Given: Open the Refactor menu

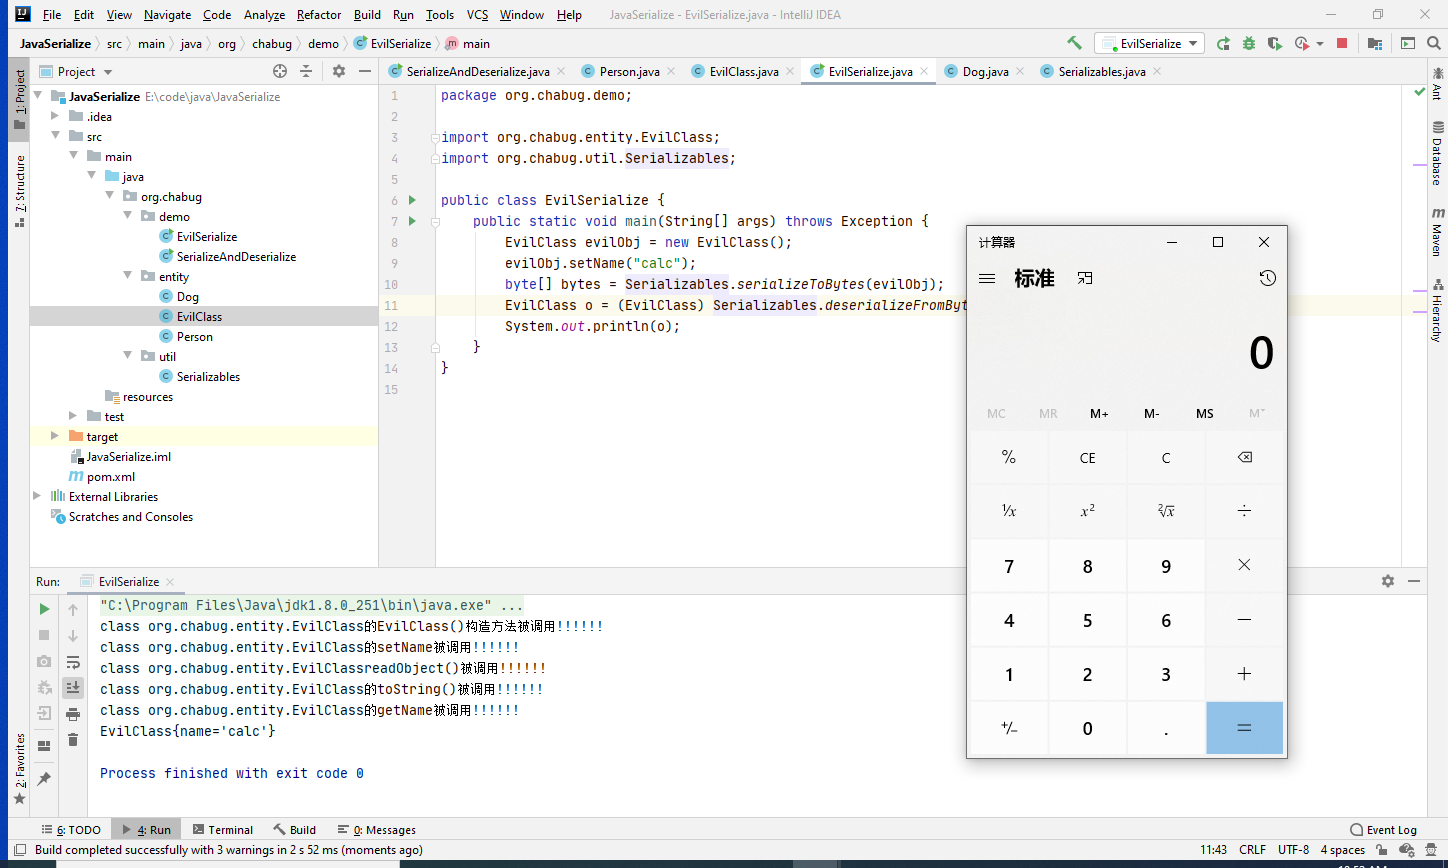Looking at the screenshot, I should coord(319,15).
